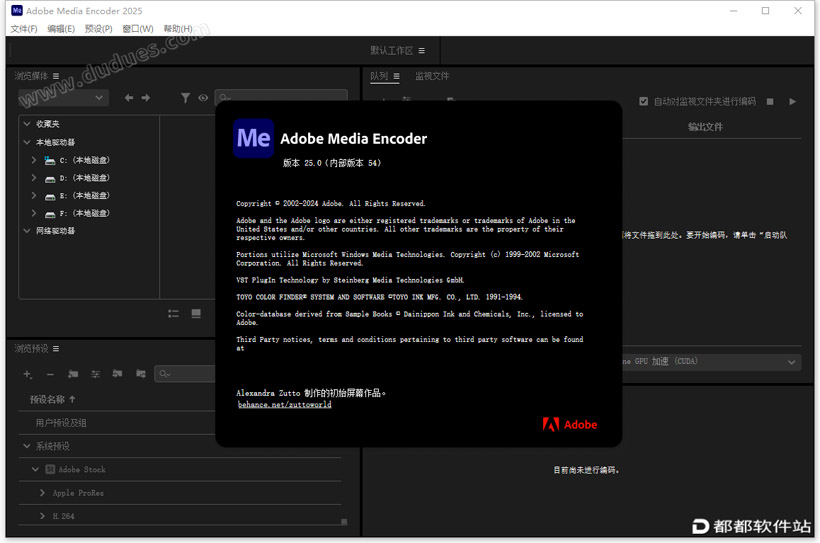The image size is (820, 543).
Task: Collapse the 系统预设 group
Action: (27, 446)
